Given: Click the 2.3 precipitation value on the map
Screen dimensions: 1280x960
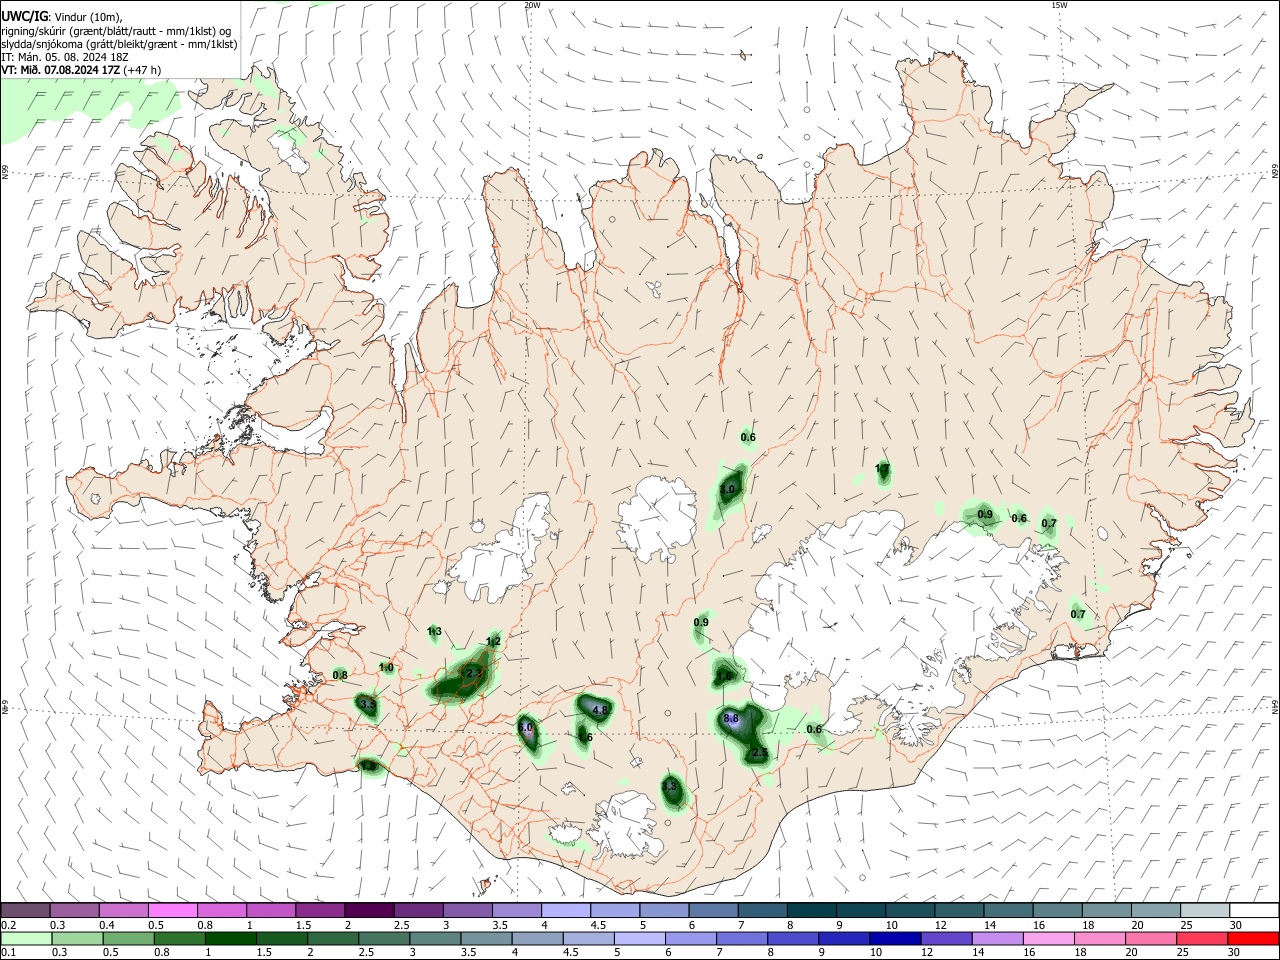Looking at the screenshot, I should coord(474,674).
